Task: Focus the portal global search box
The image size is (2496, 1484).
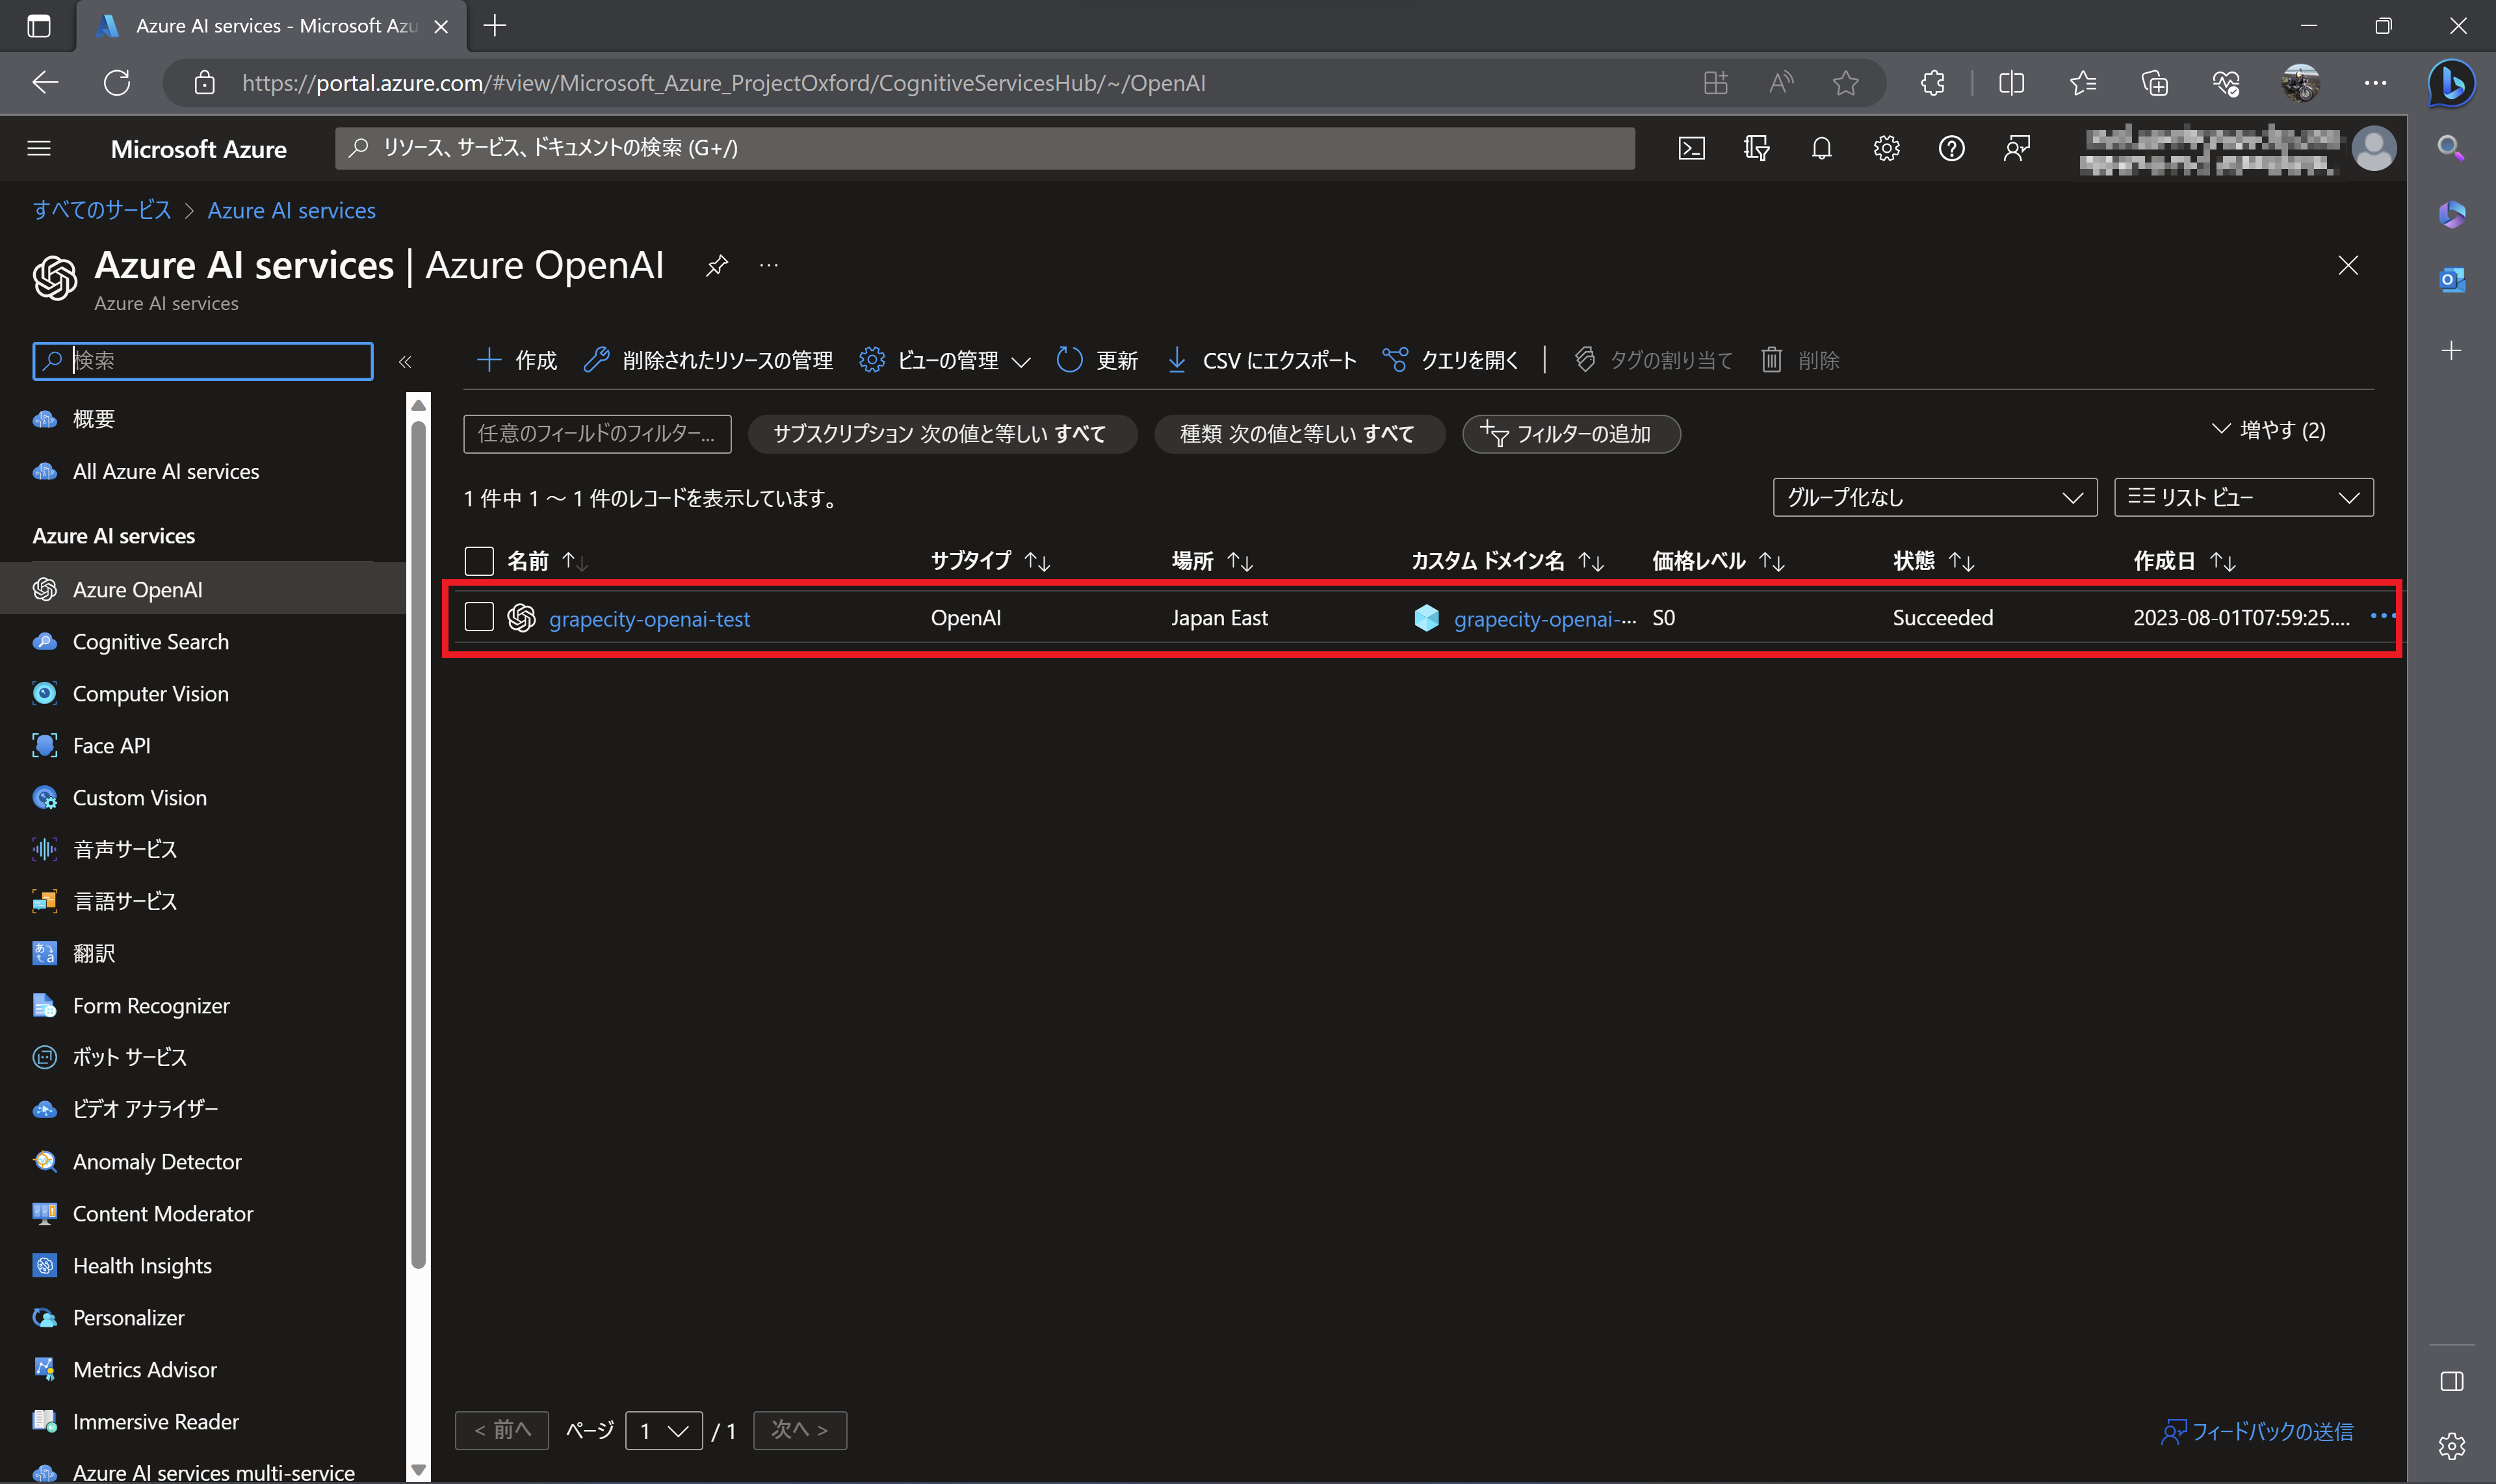Action: pyautogui.click(x=985, y=148)
